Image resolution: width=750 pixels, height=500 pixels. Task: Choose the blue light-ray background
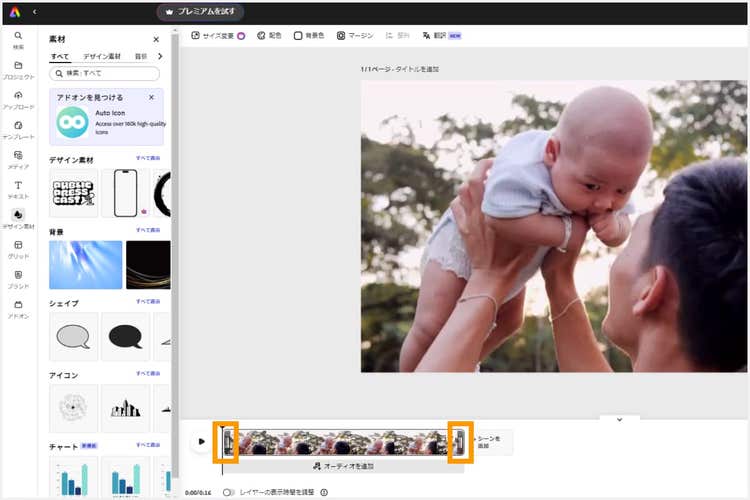pos(86,265)
